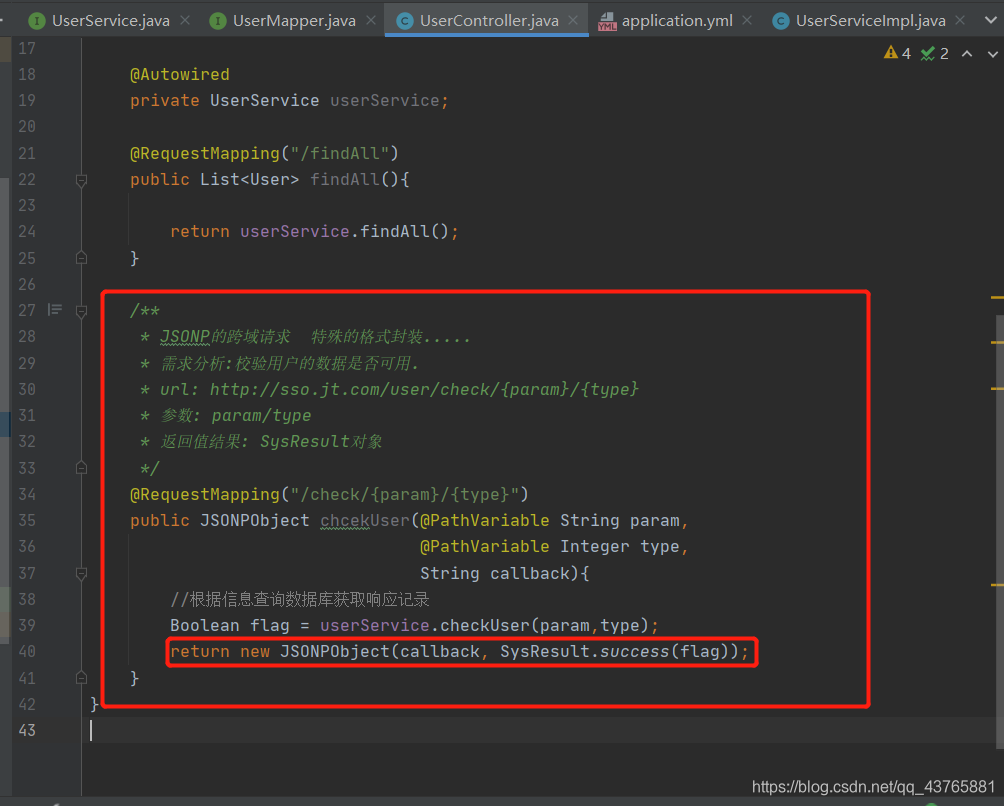Image resolution: width=1004 pixels, height=806 pixels.
Task: Click the "/check/{param}/{type}" mapping string
Action: click(x=405, y=494)
